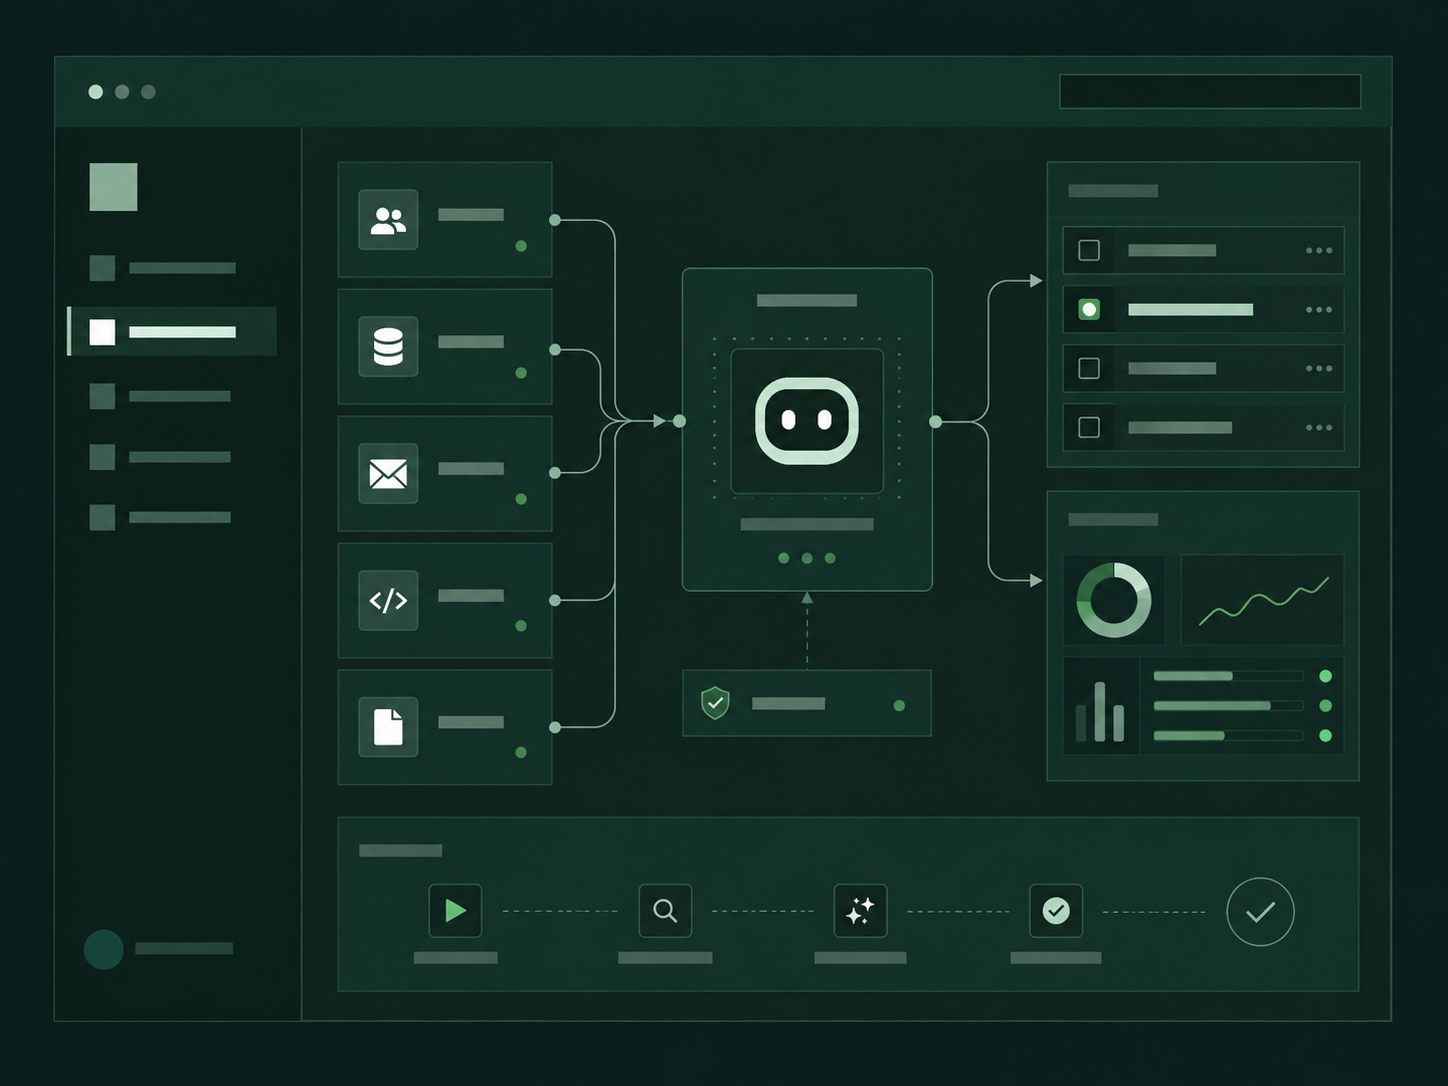
Task: Click the line trend chart
Action: point(1263,600)
